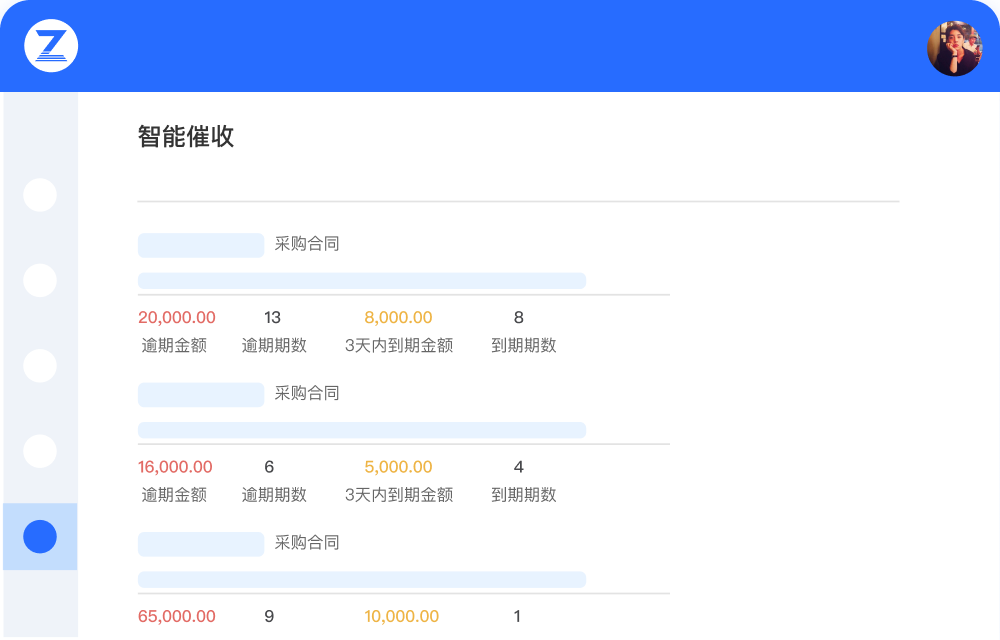Click the 智能催收 page title
1000x640 pixels.
click(x=186, y=137)
